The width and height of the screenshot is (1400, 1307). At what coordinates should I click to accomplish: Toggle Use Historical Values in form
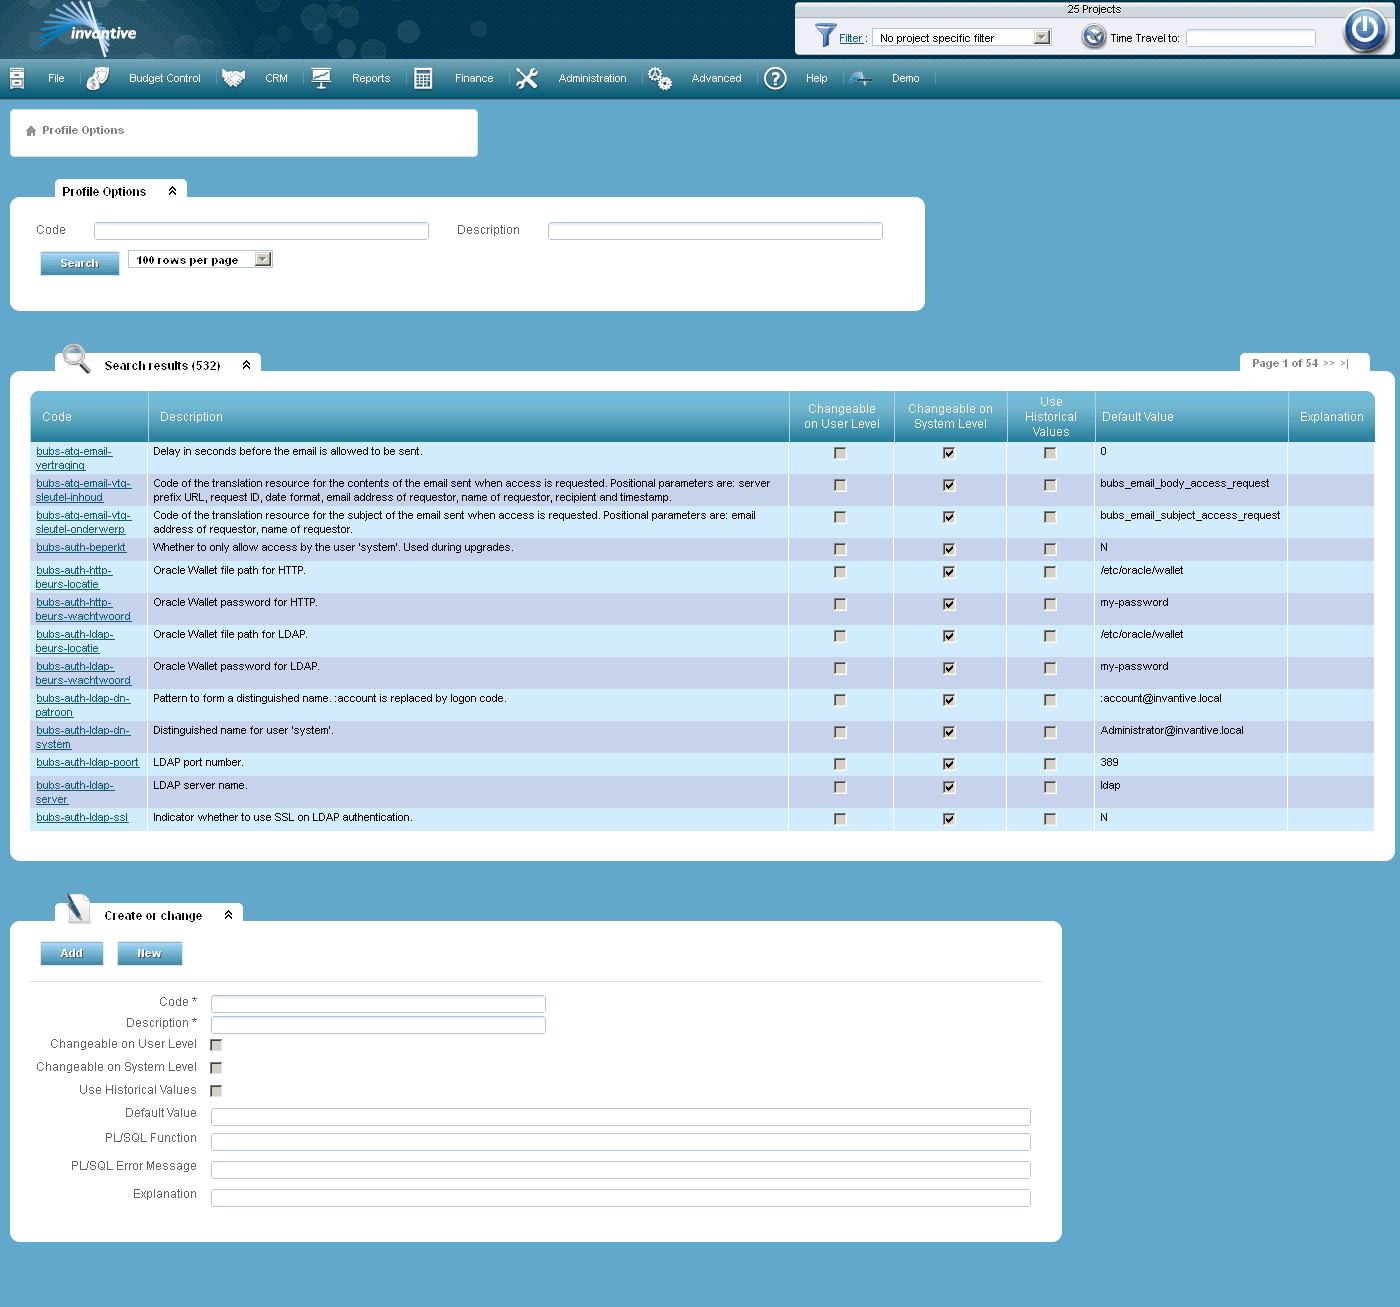coord(216,1091)
